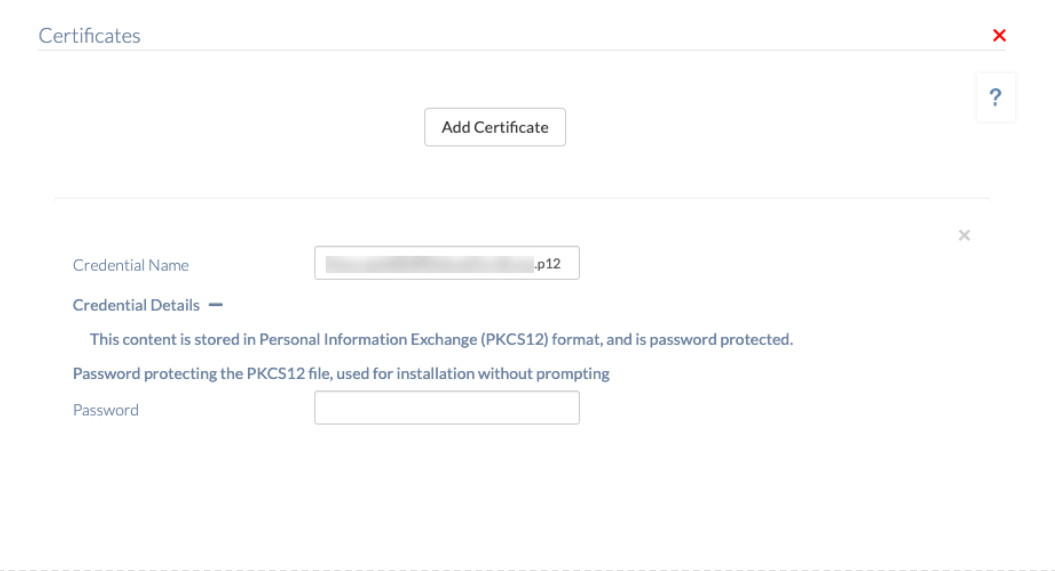Open help via the question mark icon
The width and height of the screenshot is (1055, 571).
[996, 98]
